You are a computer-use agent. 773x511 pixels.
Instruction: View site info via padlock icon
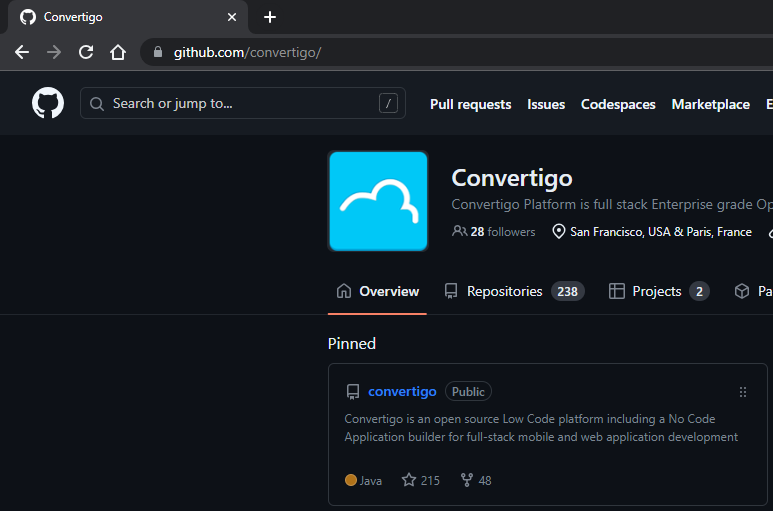[157, 52]
